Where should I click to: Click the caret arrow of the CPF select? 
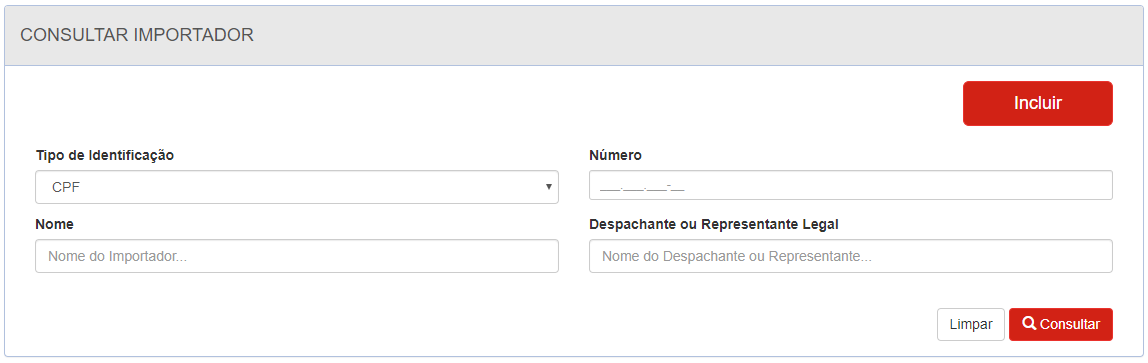[548, 187]
